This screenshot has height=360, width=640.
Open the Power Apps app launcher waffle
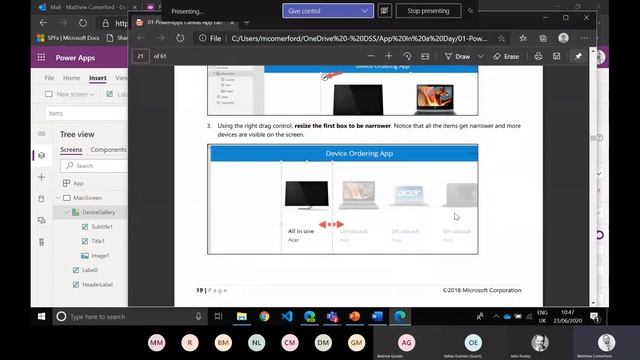41,58
